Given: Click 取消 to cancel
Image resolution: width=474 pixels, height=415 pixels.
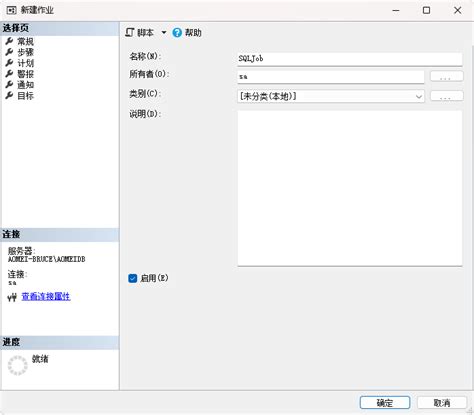Looking at the screenshot, I should coord(442,403).
